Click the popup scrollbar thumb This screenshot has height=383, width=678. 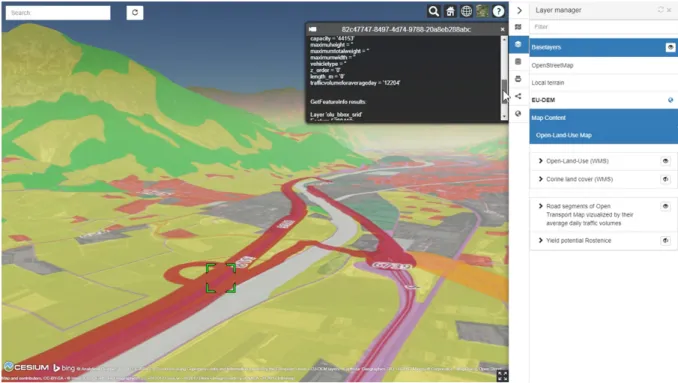click(504, 91)
